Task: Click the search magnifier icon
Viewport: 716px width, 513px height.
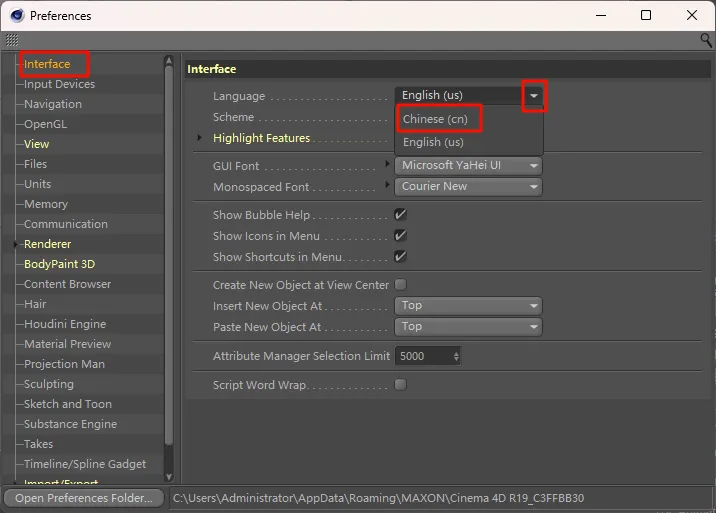Action: (706, 40)
